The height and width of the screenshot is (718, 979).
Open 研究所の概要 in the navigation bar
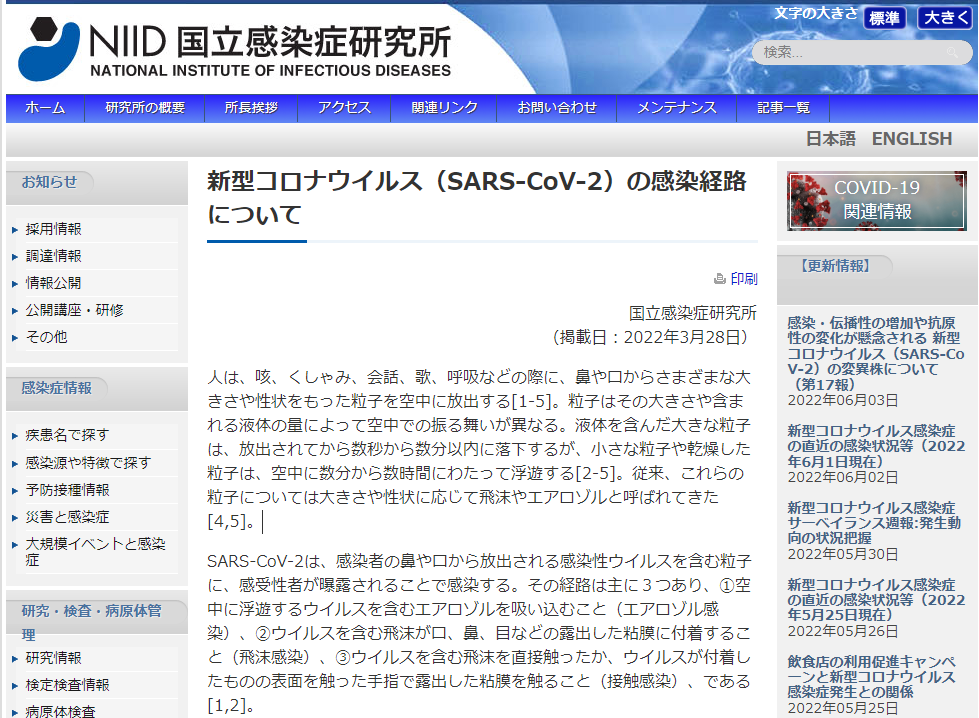(145, 108)
